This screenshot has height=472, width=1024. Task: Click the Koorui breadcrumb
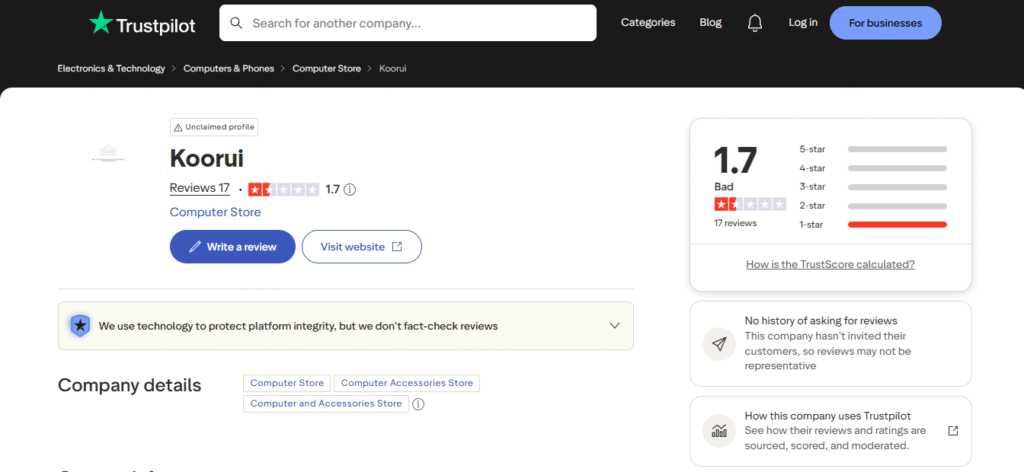392,69
